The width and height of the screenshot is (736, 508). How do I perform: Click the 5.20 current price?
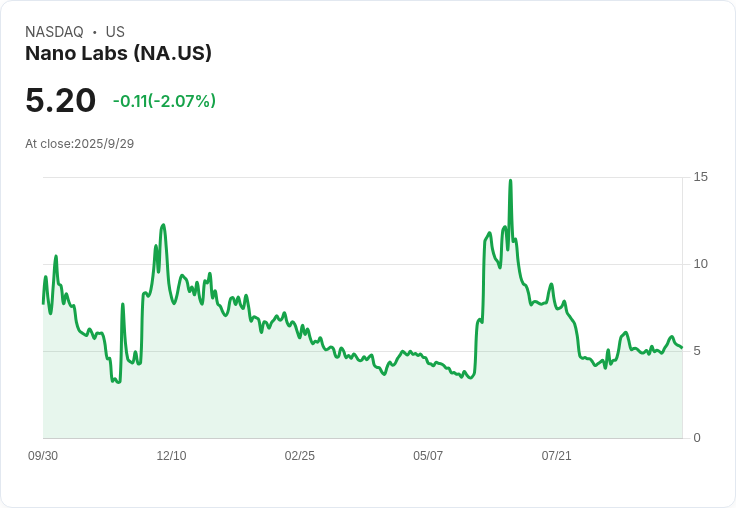[x=60, y=100]
